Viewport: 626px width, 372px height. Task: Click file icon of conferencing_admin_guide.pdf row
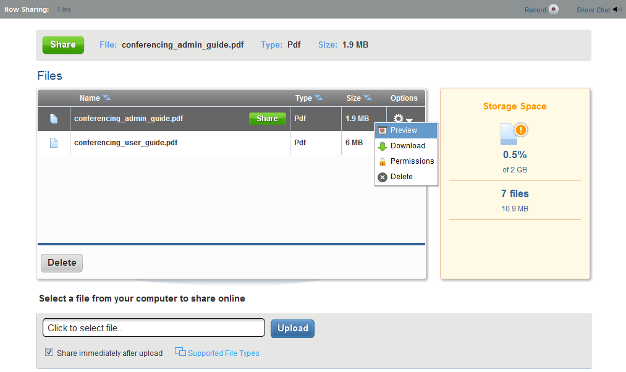pos(53,119)
